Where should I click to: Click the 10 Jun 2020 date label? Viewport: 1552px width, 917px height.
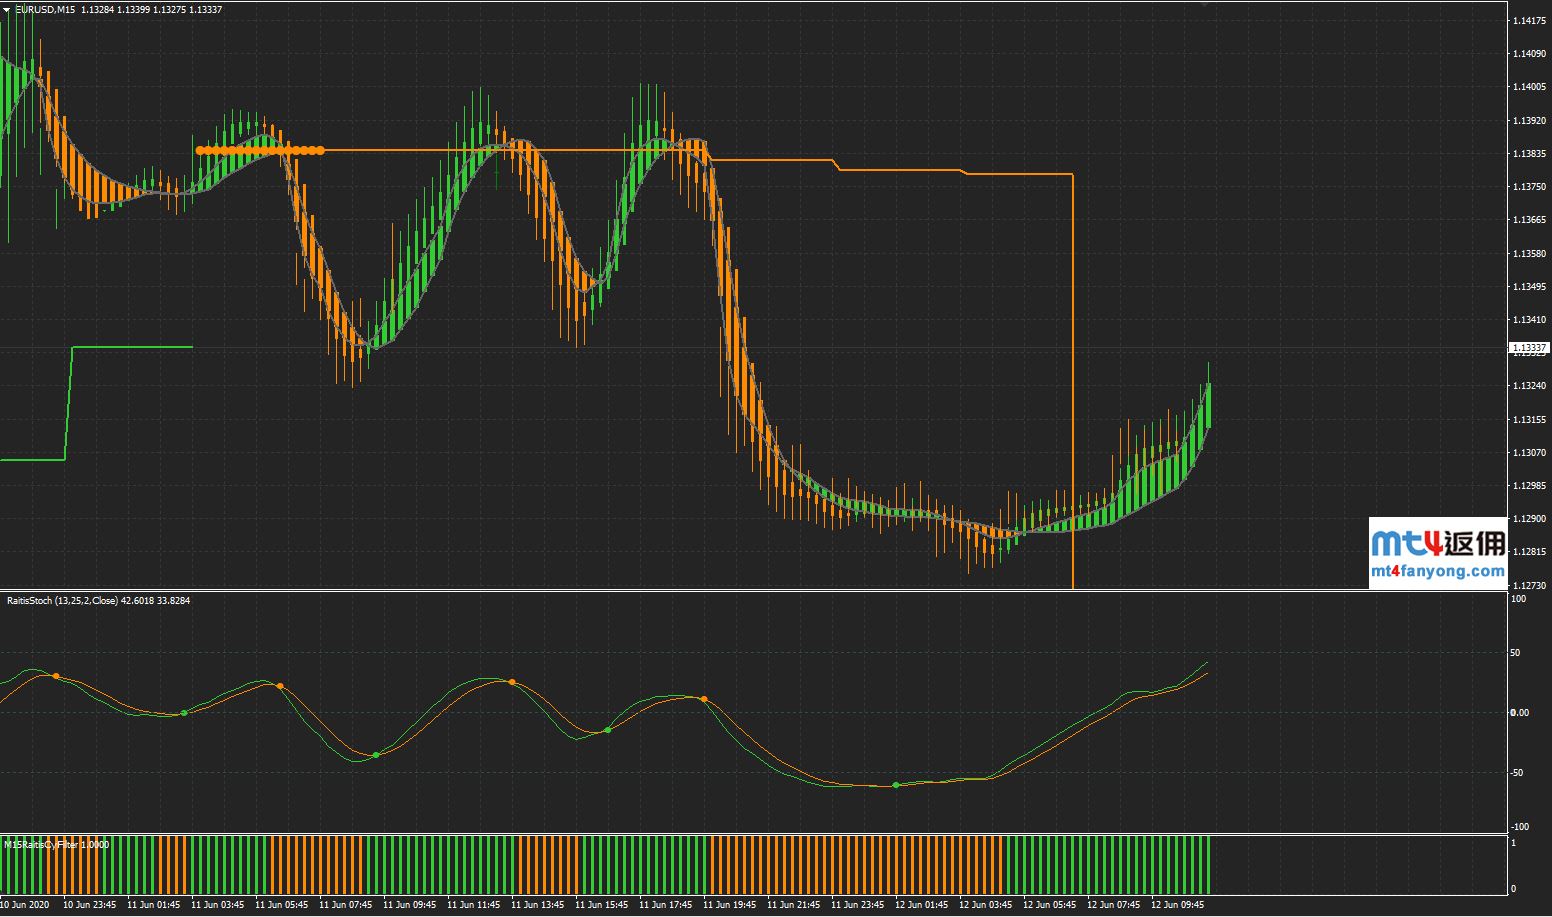coord(24,905)
